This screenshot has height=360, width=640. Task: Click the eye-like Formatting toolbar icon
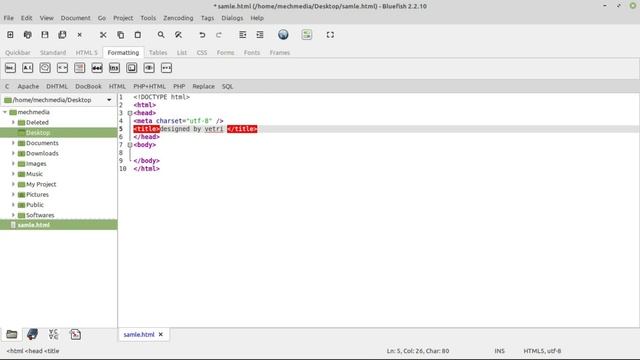coord(149,68)
